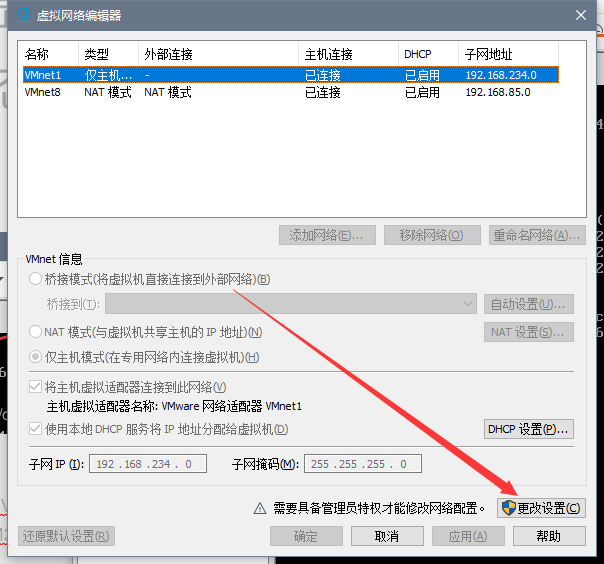Select the 仅主机模式 radio button
Viewport: 604px width, 564px height.
[x=35, y=357]
